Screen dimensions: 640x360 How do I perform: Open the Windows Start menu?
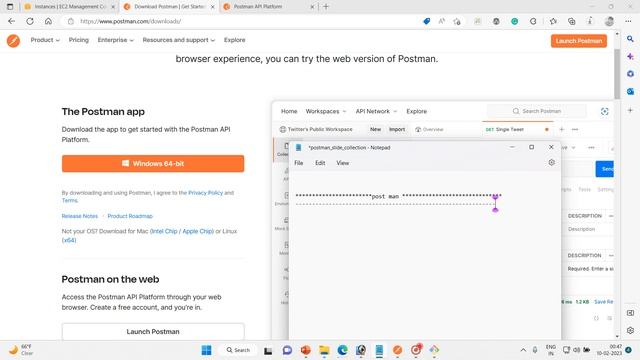[x=207, y=350]
